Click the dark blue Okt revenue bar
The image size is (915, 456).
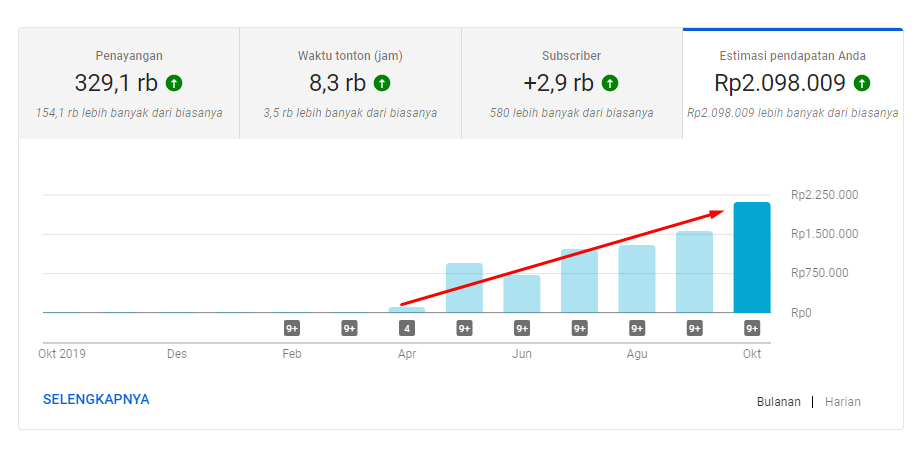tap(752, 258)
